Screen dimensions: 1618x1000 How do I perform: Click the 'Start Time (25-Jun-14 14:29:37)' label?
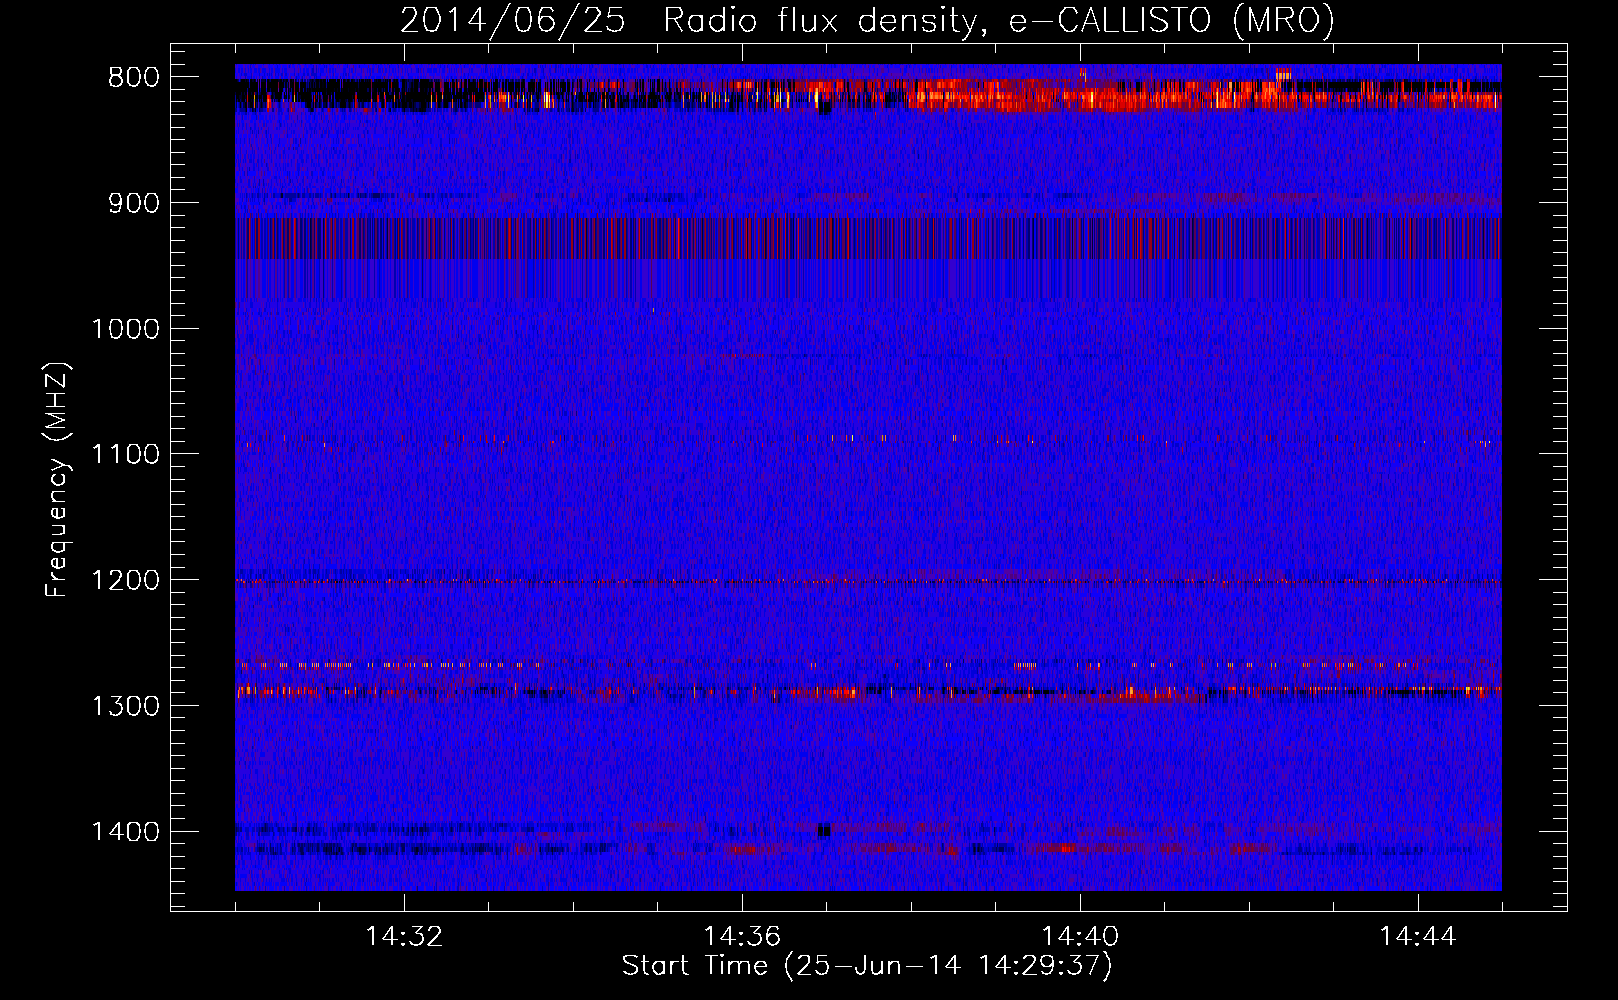click(867, 966)
